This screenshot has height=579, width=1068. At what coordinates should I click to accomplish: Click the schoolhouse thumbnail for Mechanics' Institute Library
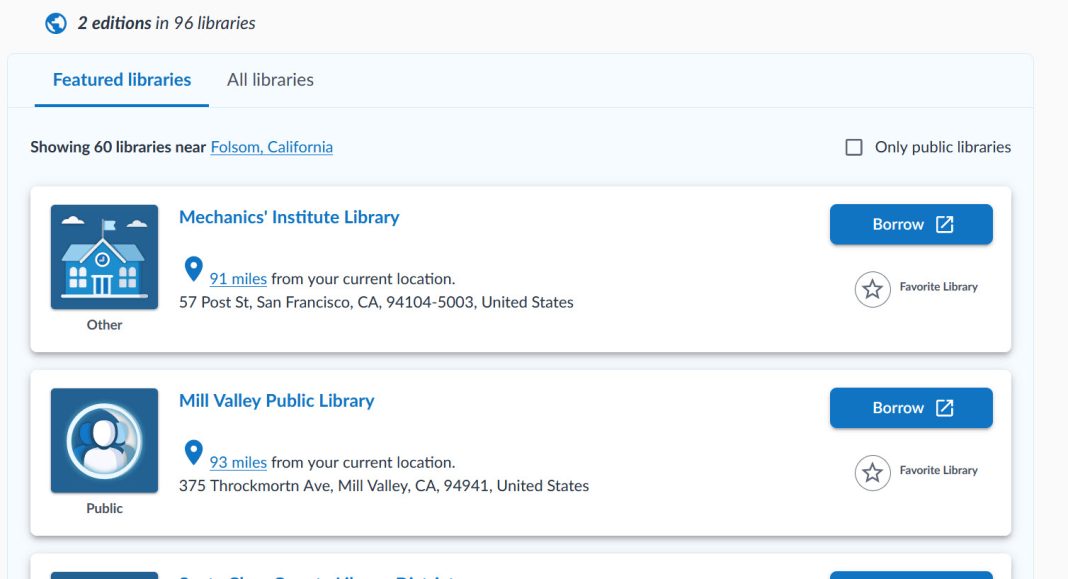[104, 256]
